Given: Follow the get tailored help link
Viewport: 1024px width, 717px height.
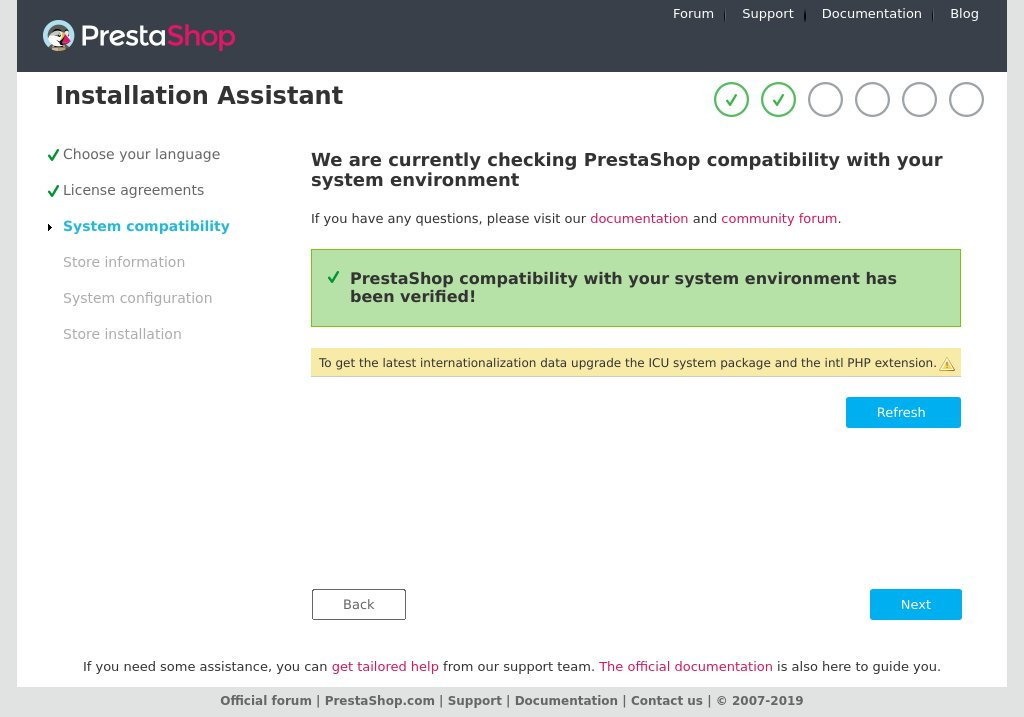Looking at the screenshot, I should (x=385, y=667).
